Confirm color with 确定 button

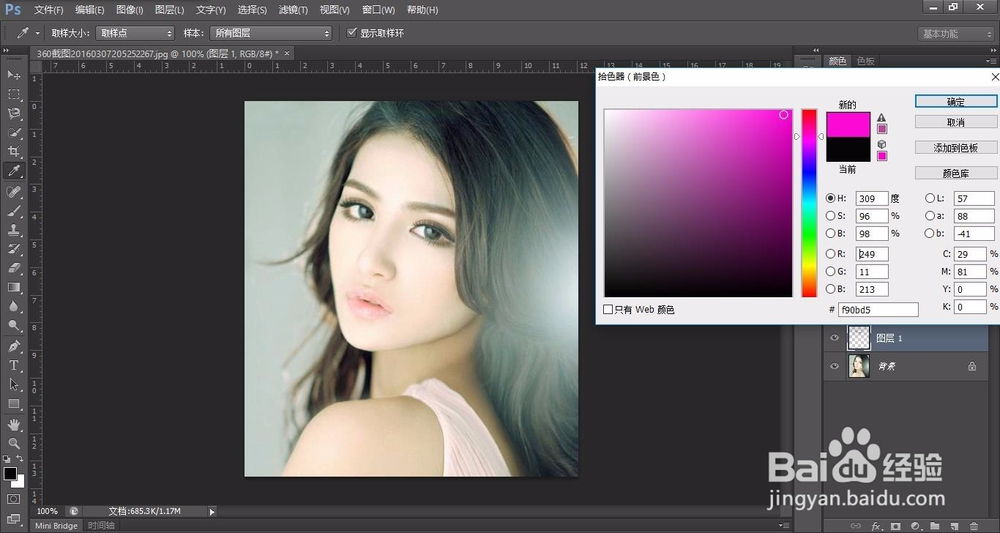click(955, 101)
